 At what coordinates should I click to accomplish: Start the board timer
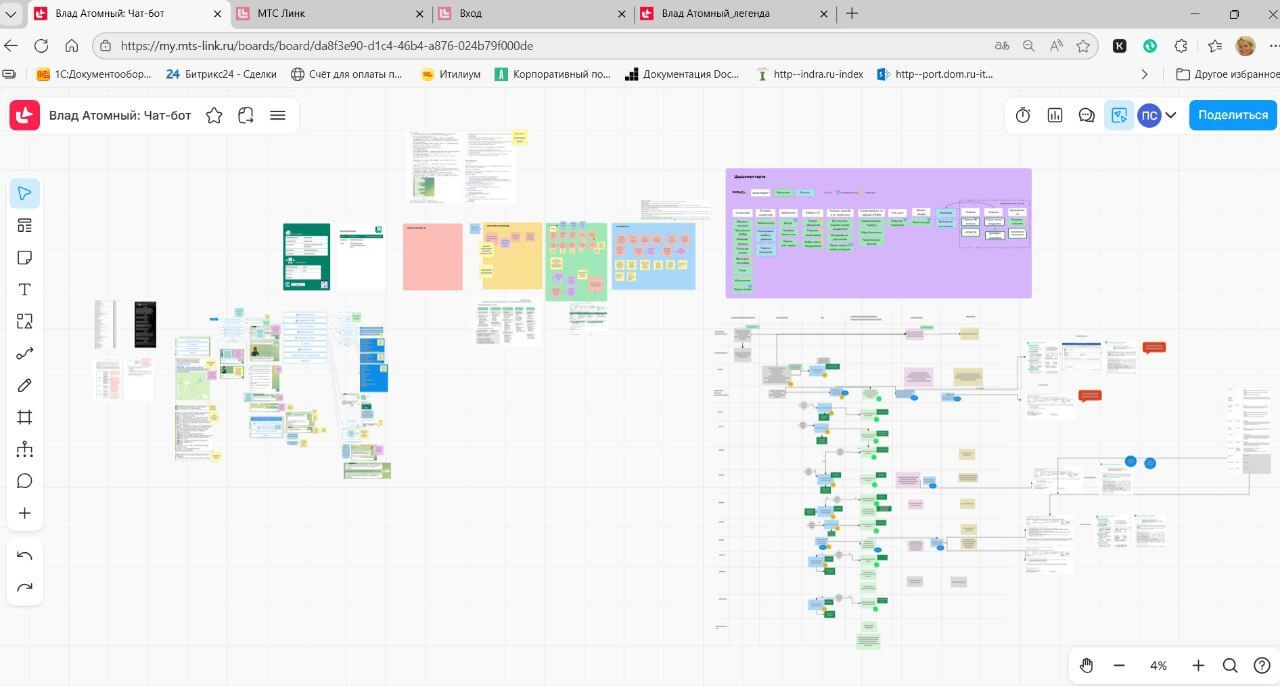coord(1023,115)
